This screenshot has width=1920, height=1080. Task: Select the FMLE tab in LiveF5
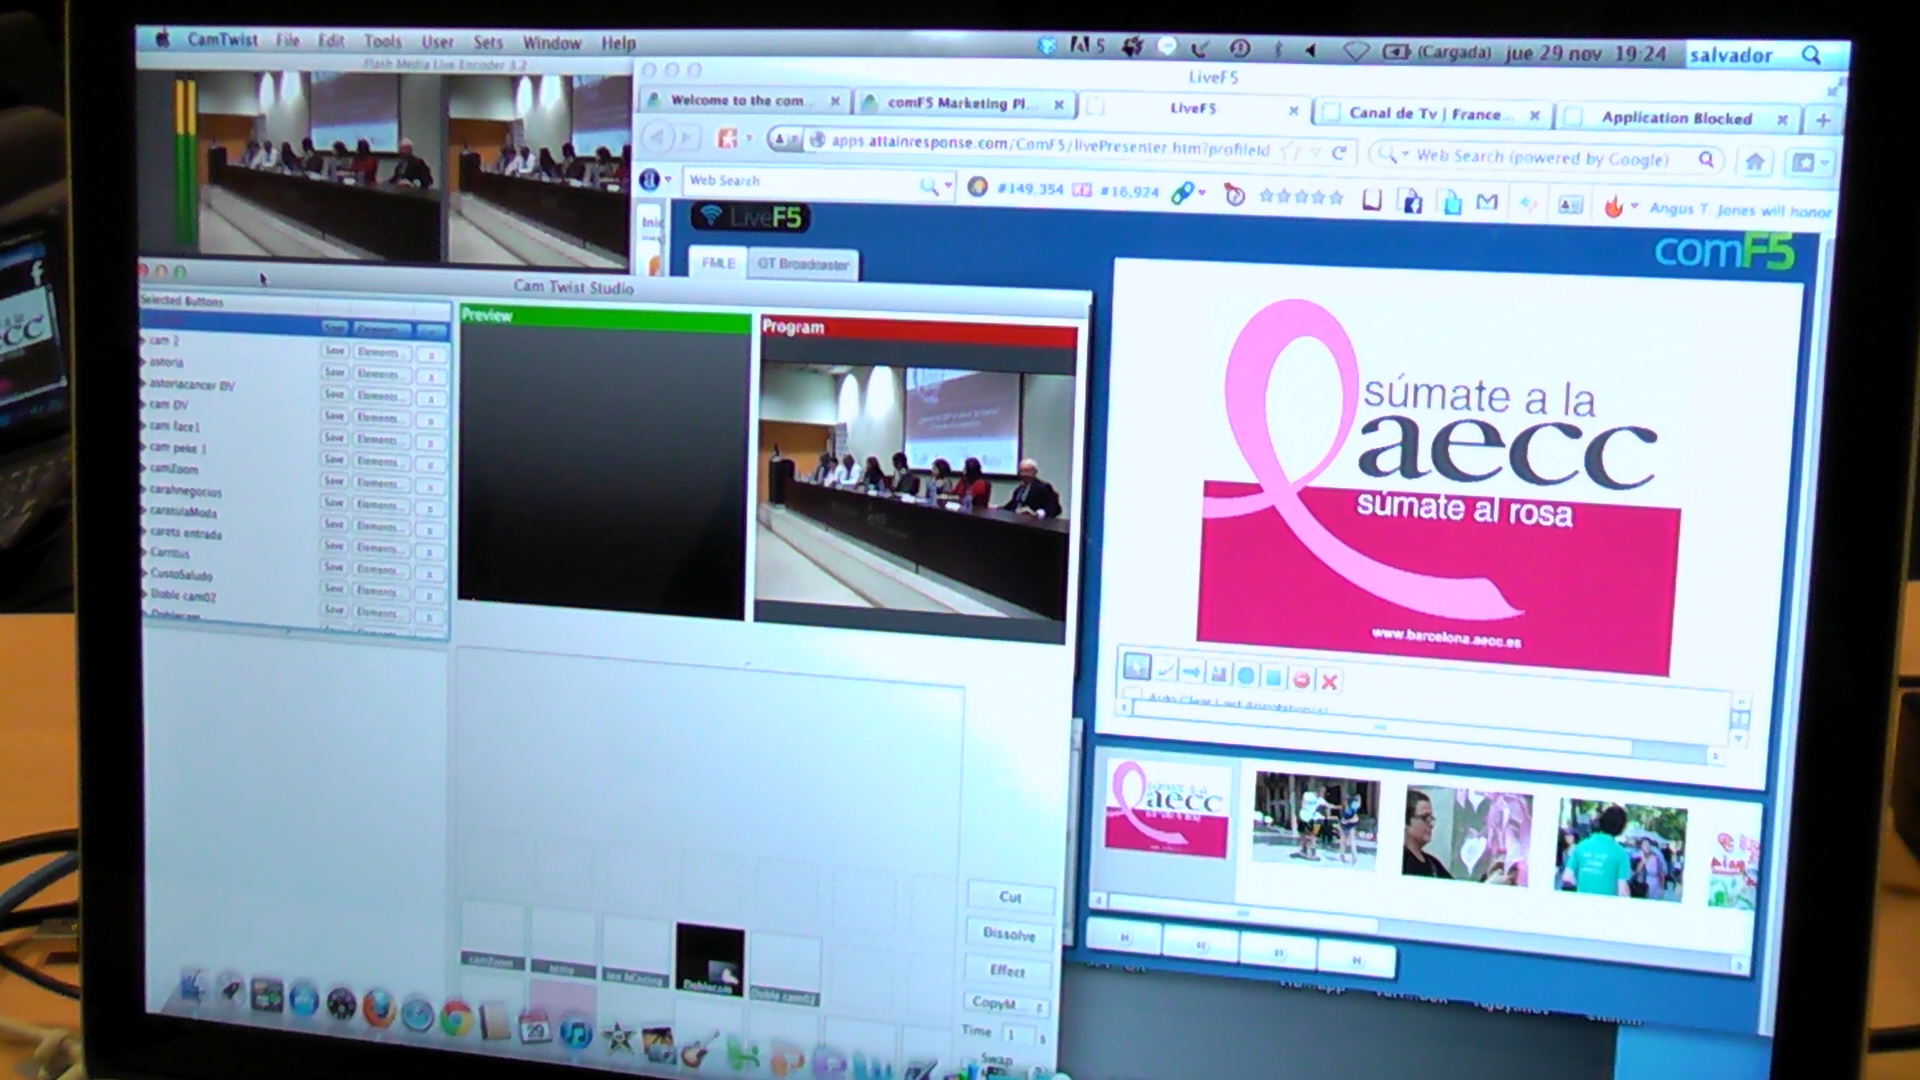(719, 263)
